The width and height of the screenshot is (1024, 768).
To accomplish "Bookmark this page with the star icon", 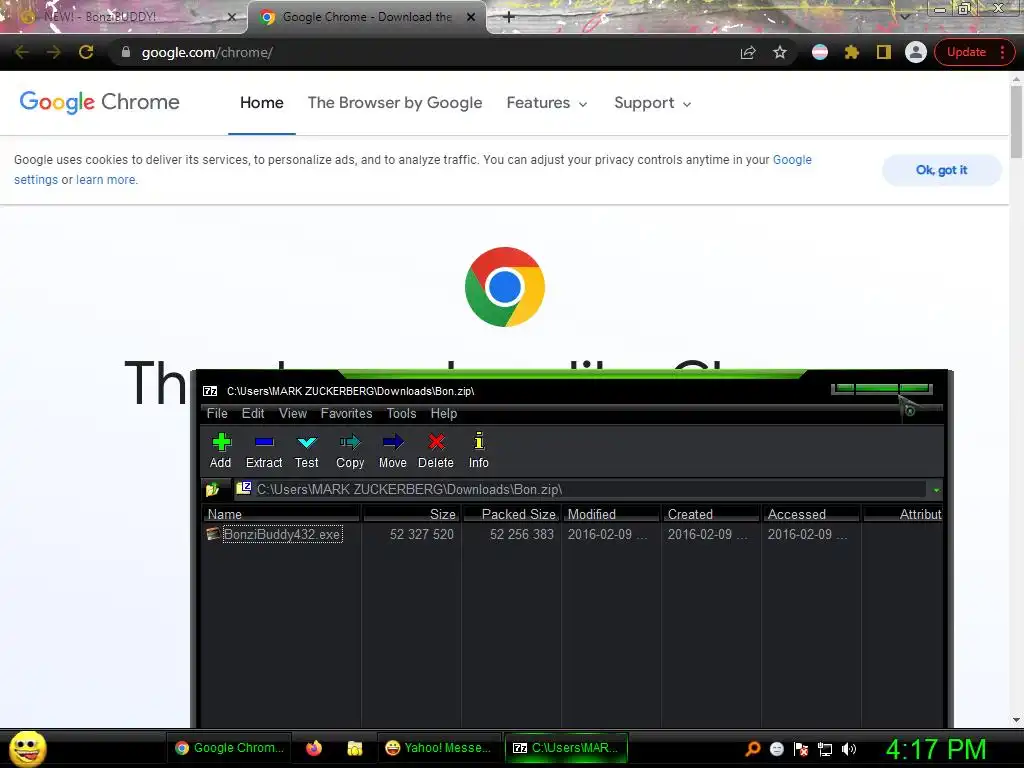I will tap(780, 52).
